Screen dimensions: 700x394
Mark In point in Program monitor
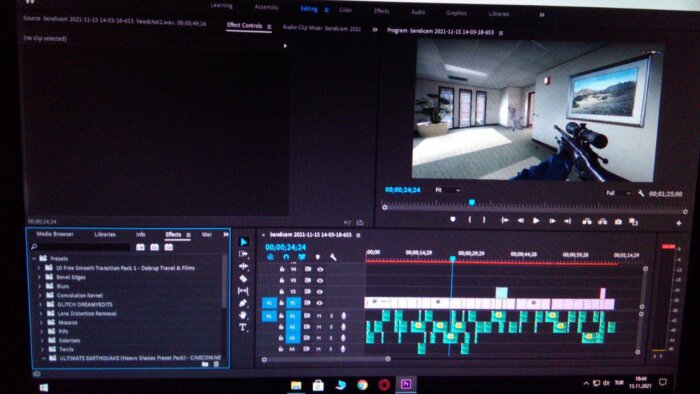[x=470, y=220]
